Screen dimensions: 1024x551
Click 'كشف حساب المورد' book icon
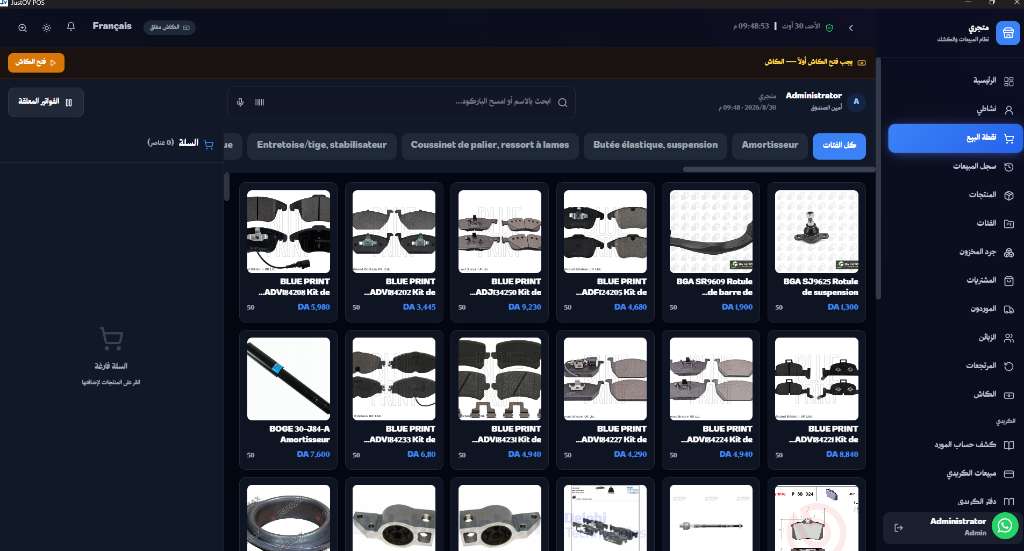(x=1008, y=445)
